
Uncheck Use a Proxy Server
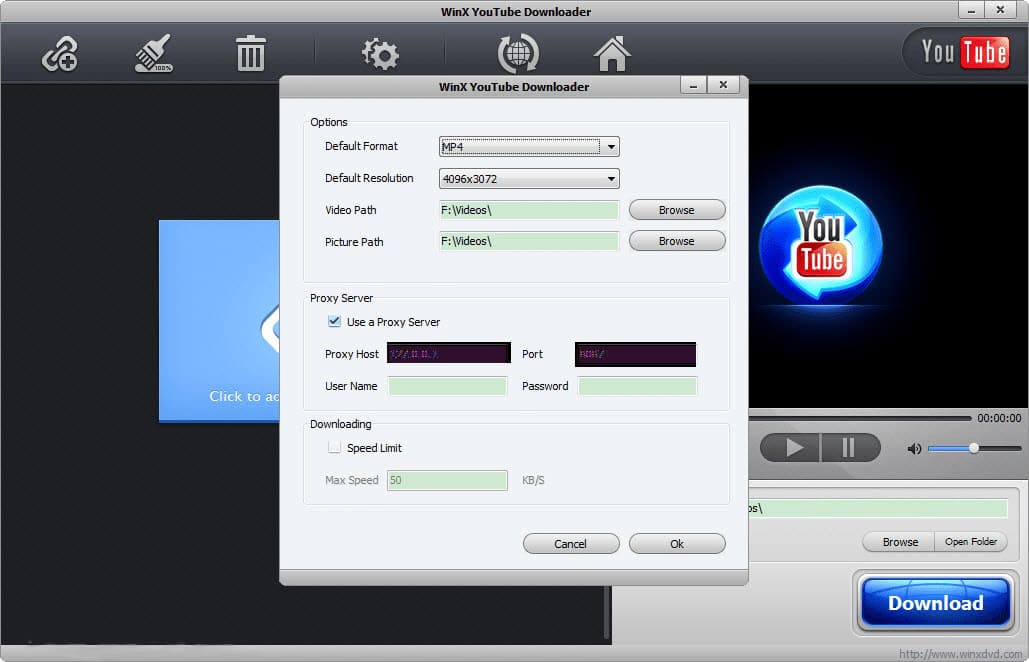(334, 321)
